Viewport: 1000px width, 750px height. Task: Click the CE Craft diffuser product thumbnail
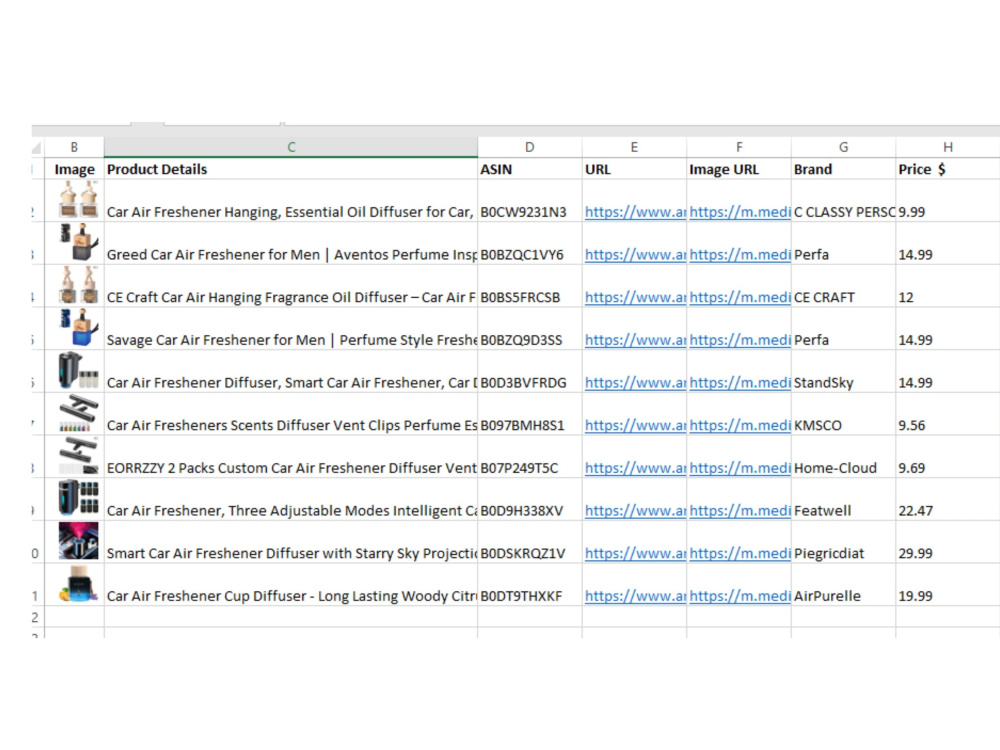[x=78, y=285]
